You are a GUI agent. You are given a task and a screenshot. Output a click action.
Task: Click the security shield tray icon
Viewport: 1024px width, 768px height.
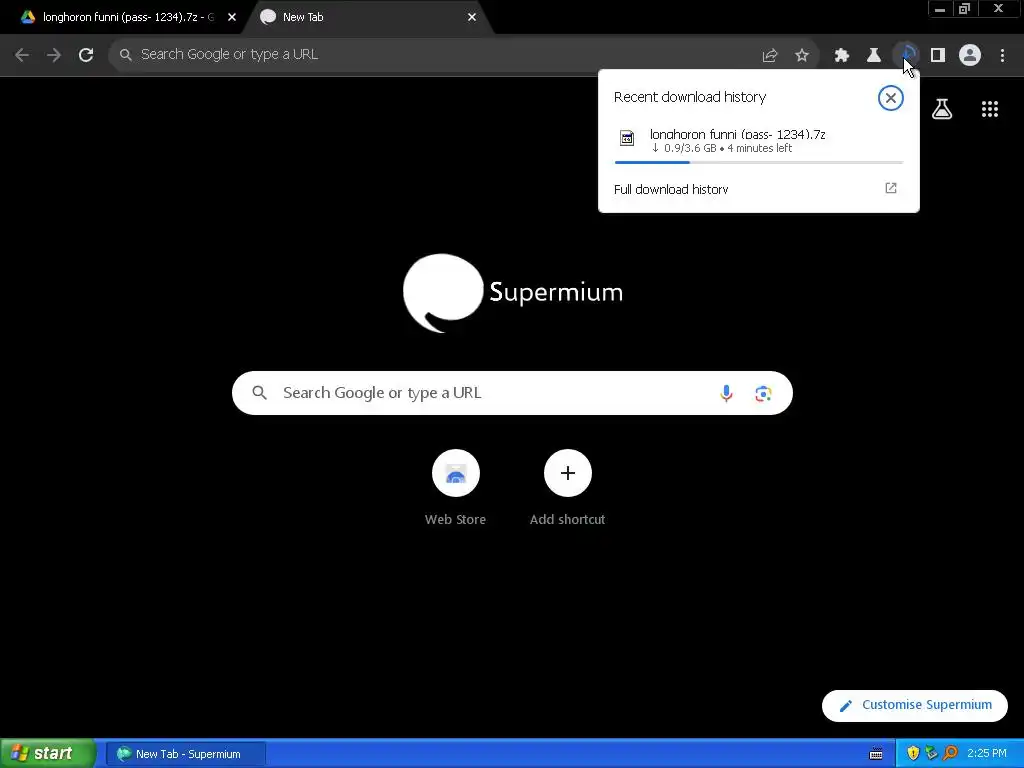(913, 754)
